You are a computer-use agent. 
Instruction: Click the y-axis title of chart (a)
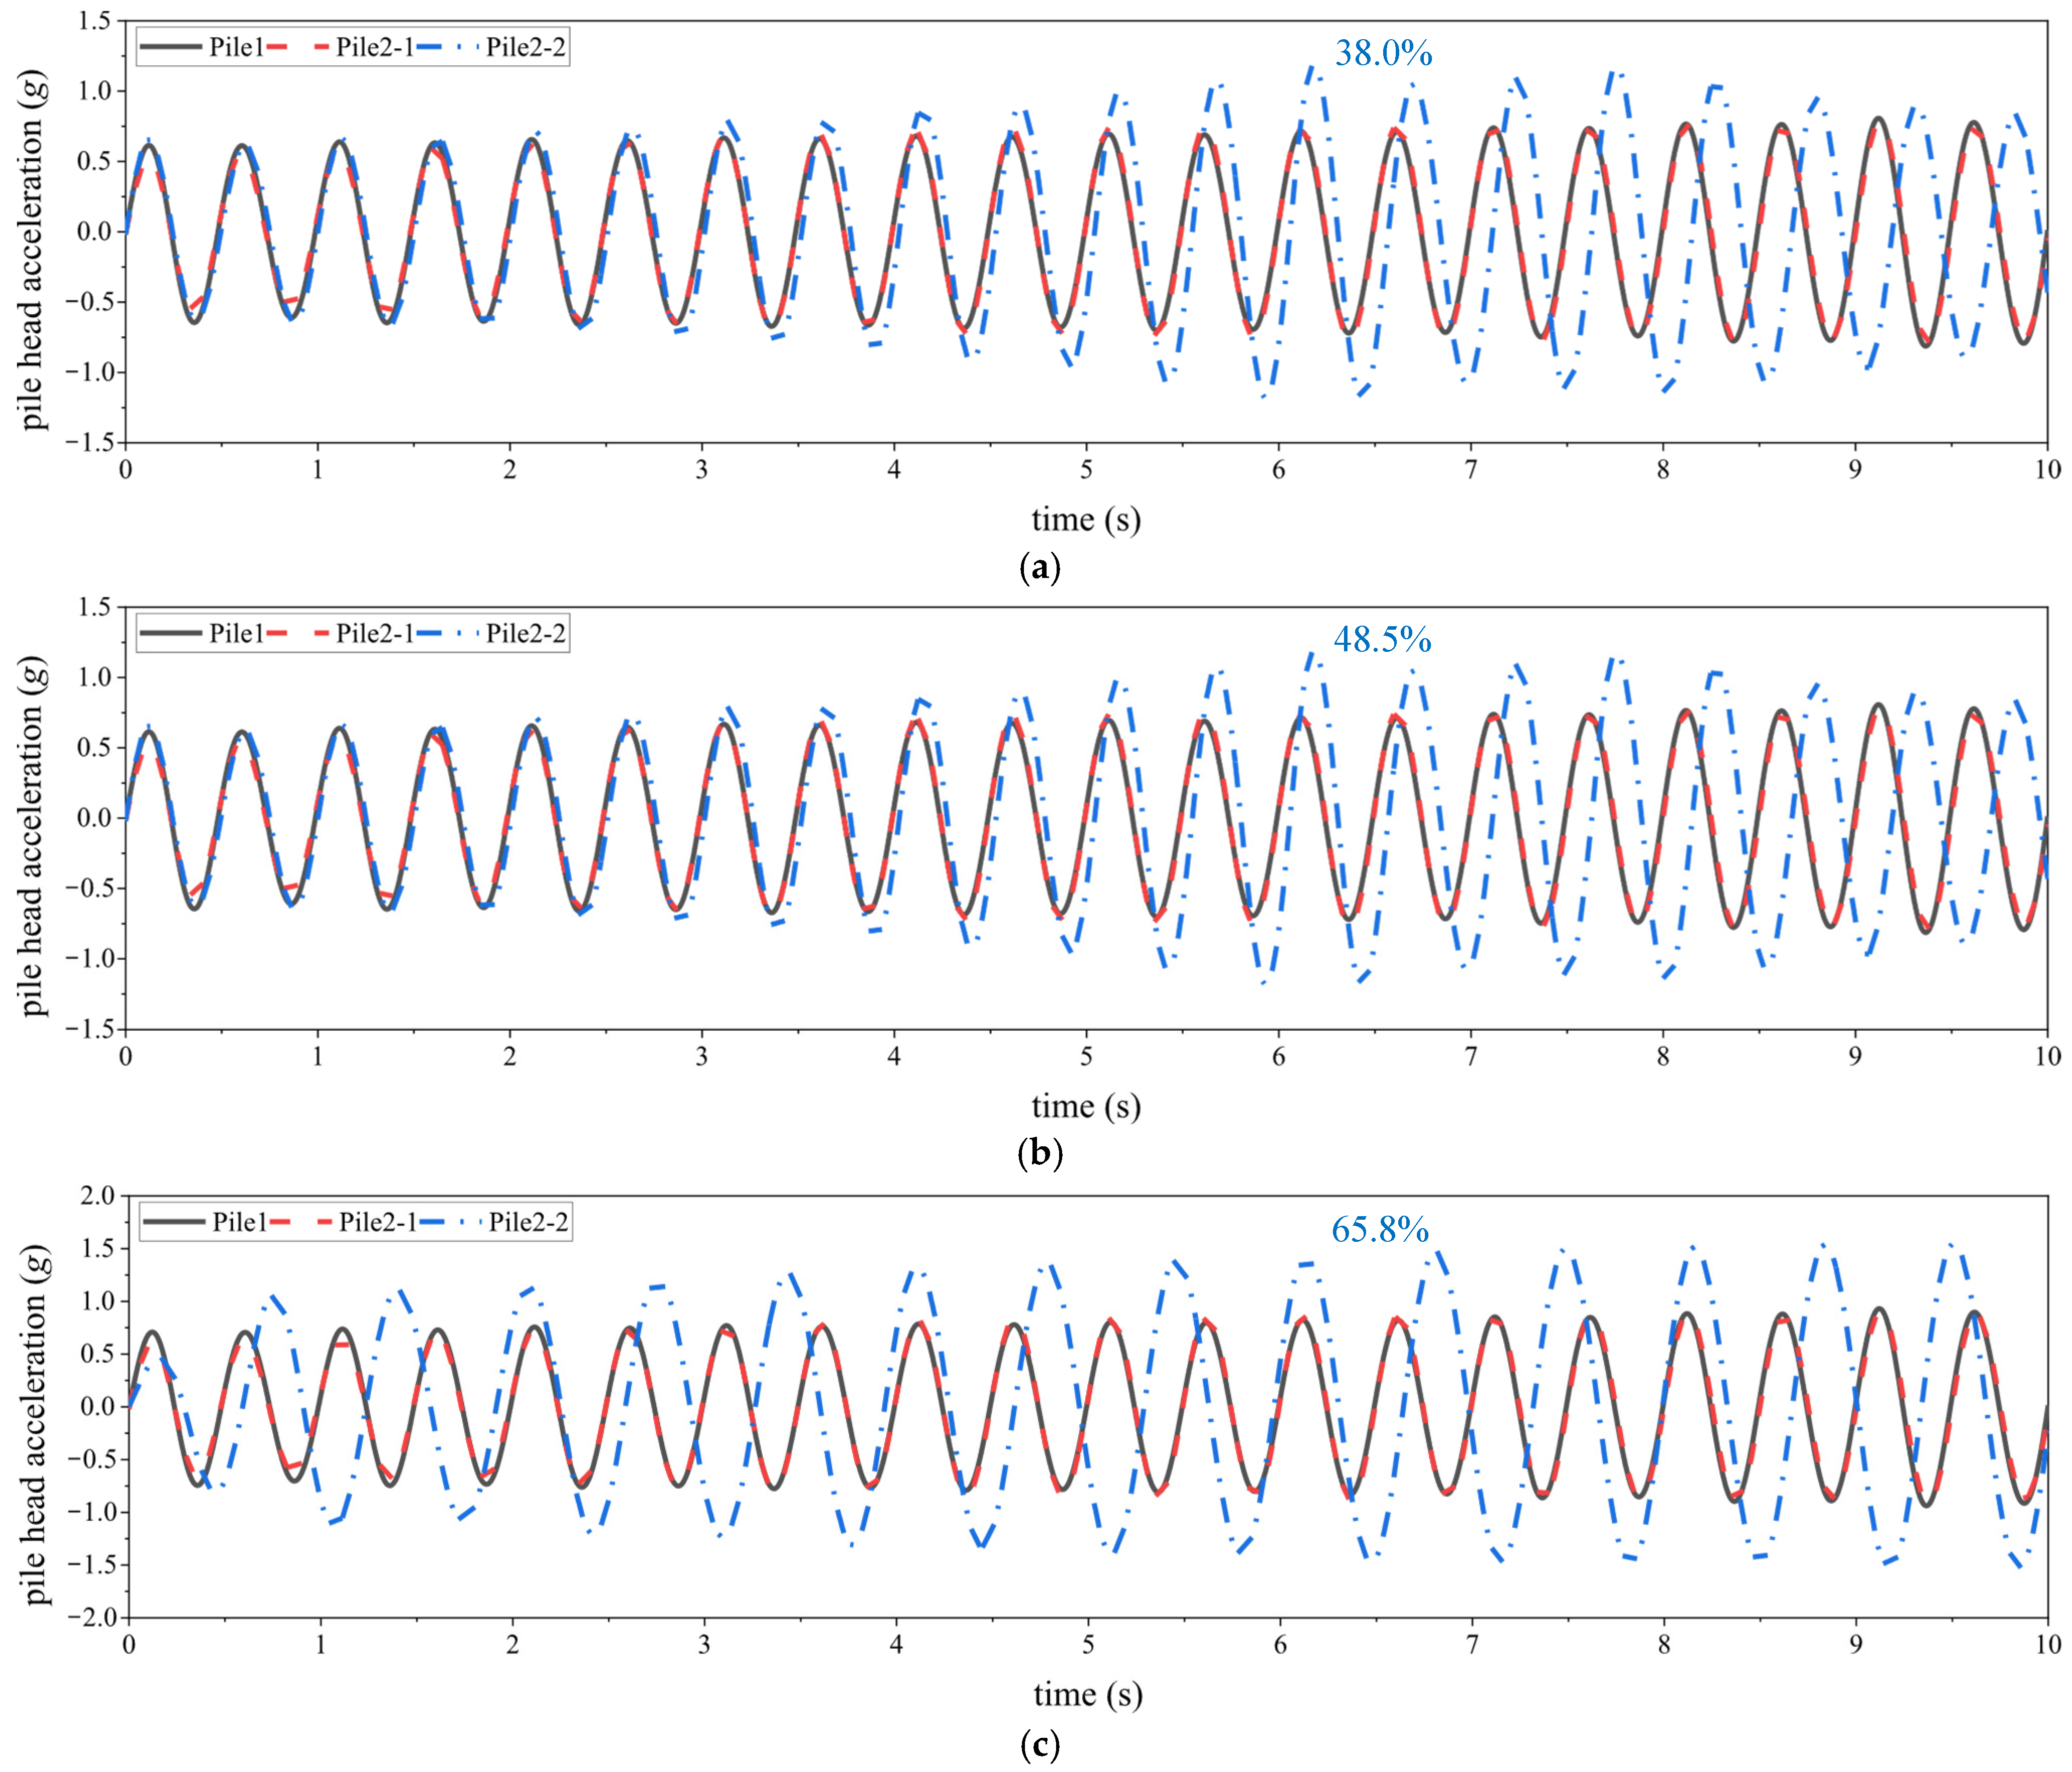[x=34, y=250]
